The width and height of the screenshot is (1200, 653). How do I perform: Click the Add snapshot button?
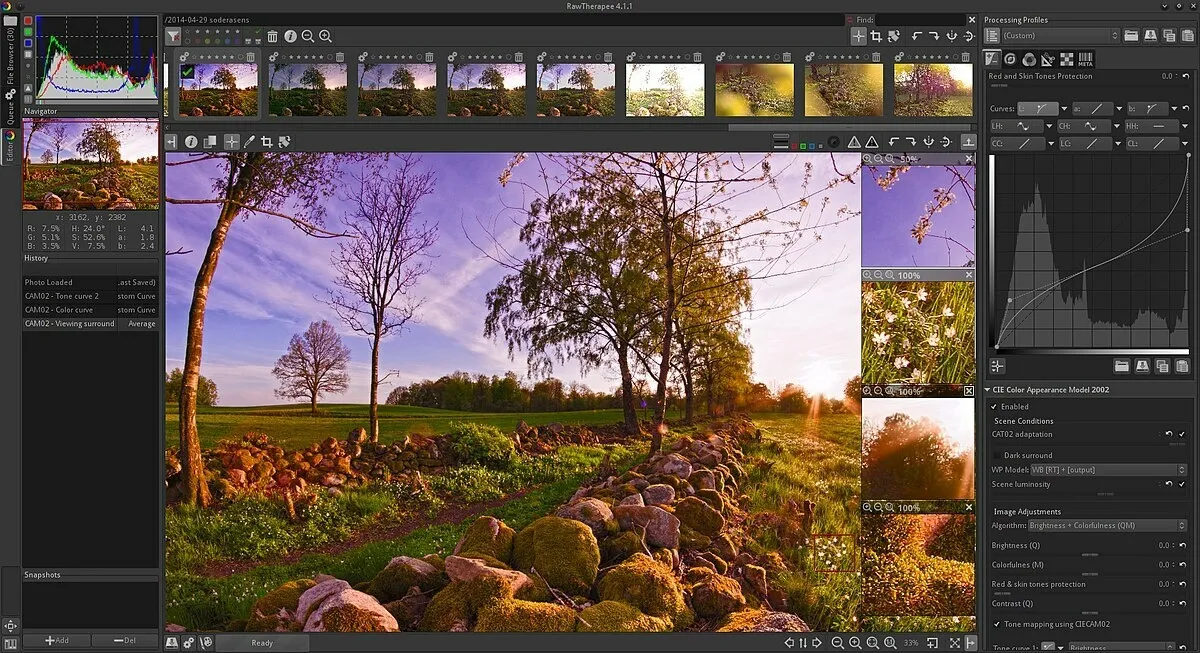[x=55, y=640]
